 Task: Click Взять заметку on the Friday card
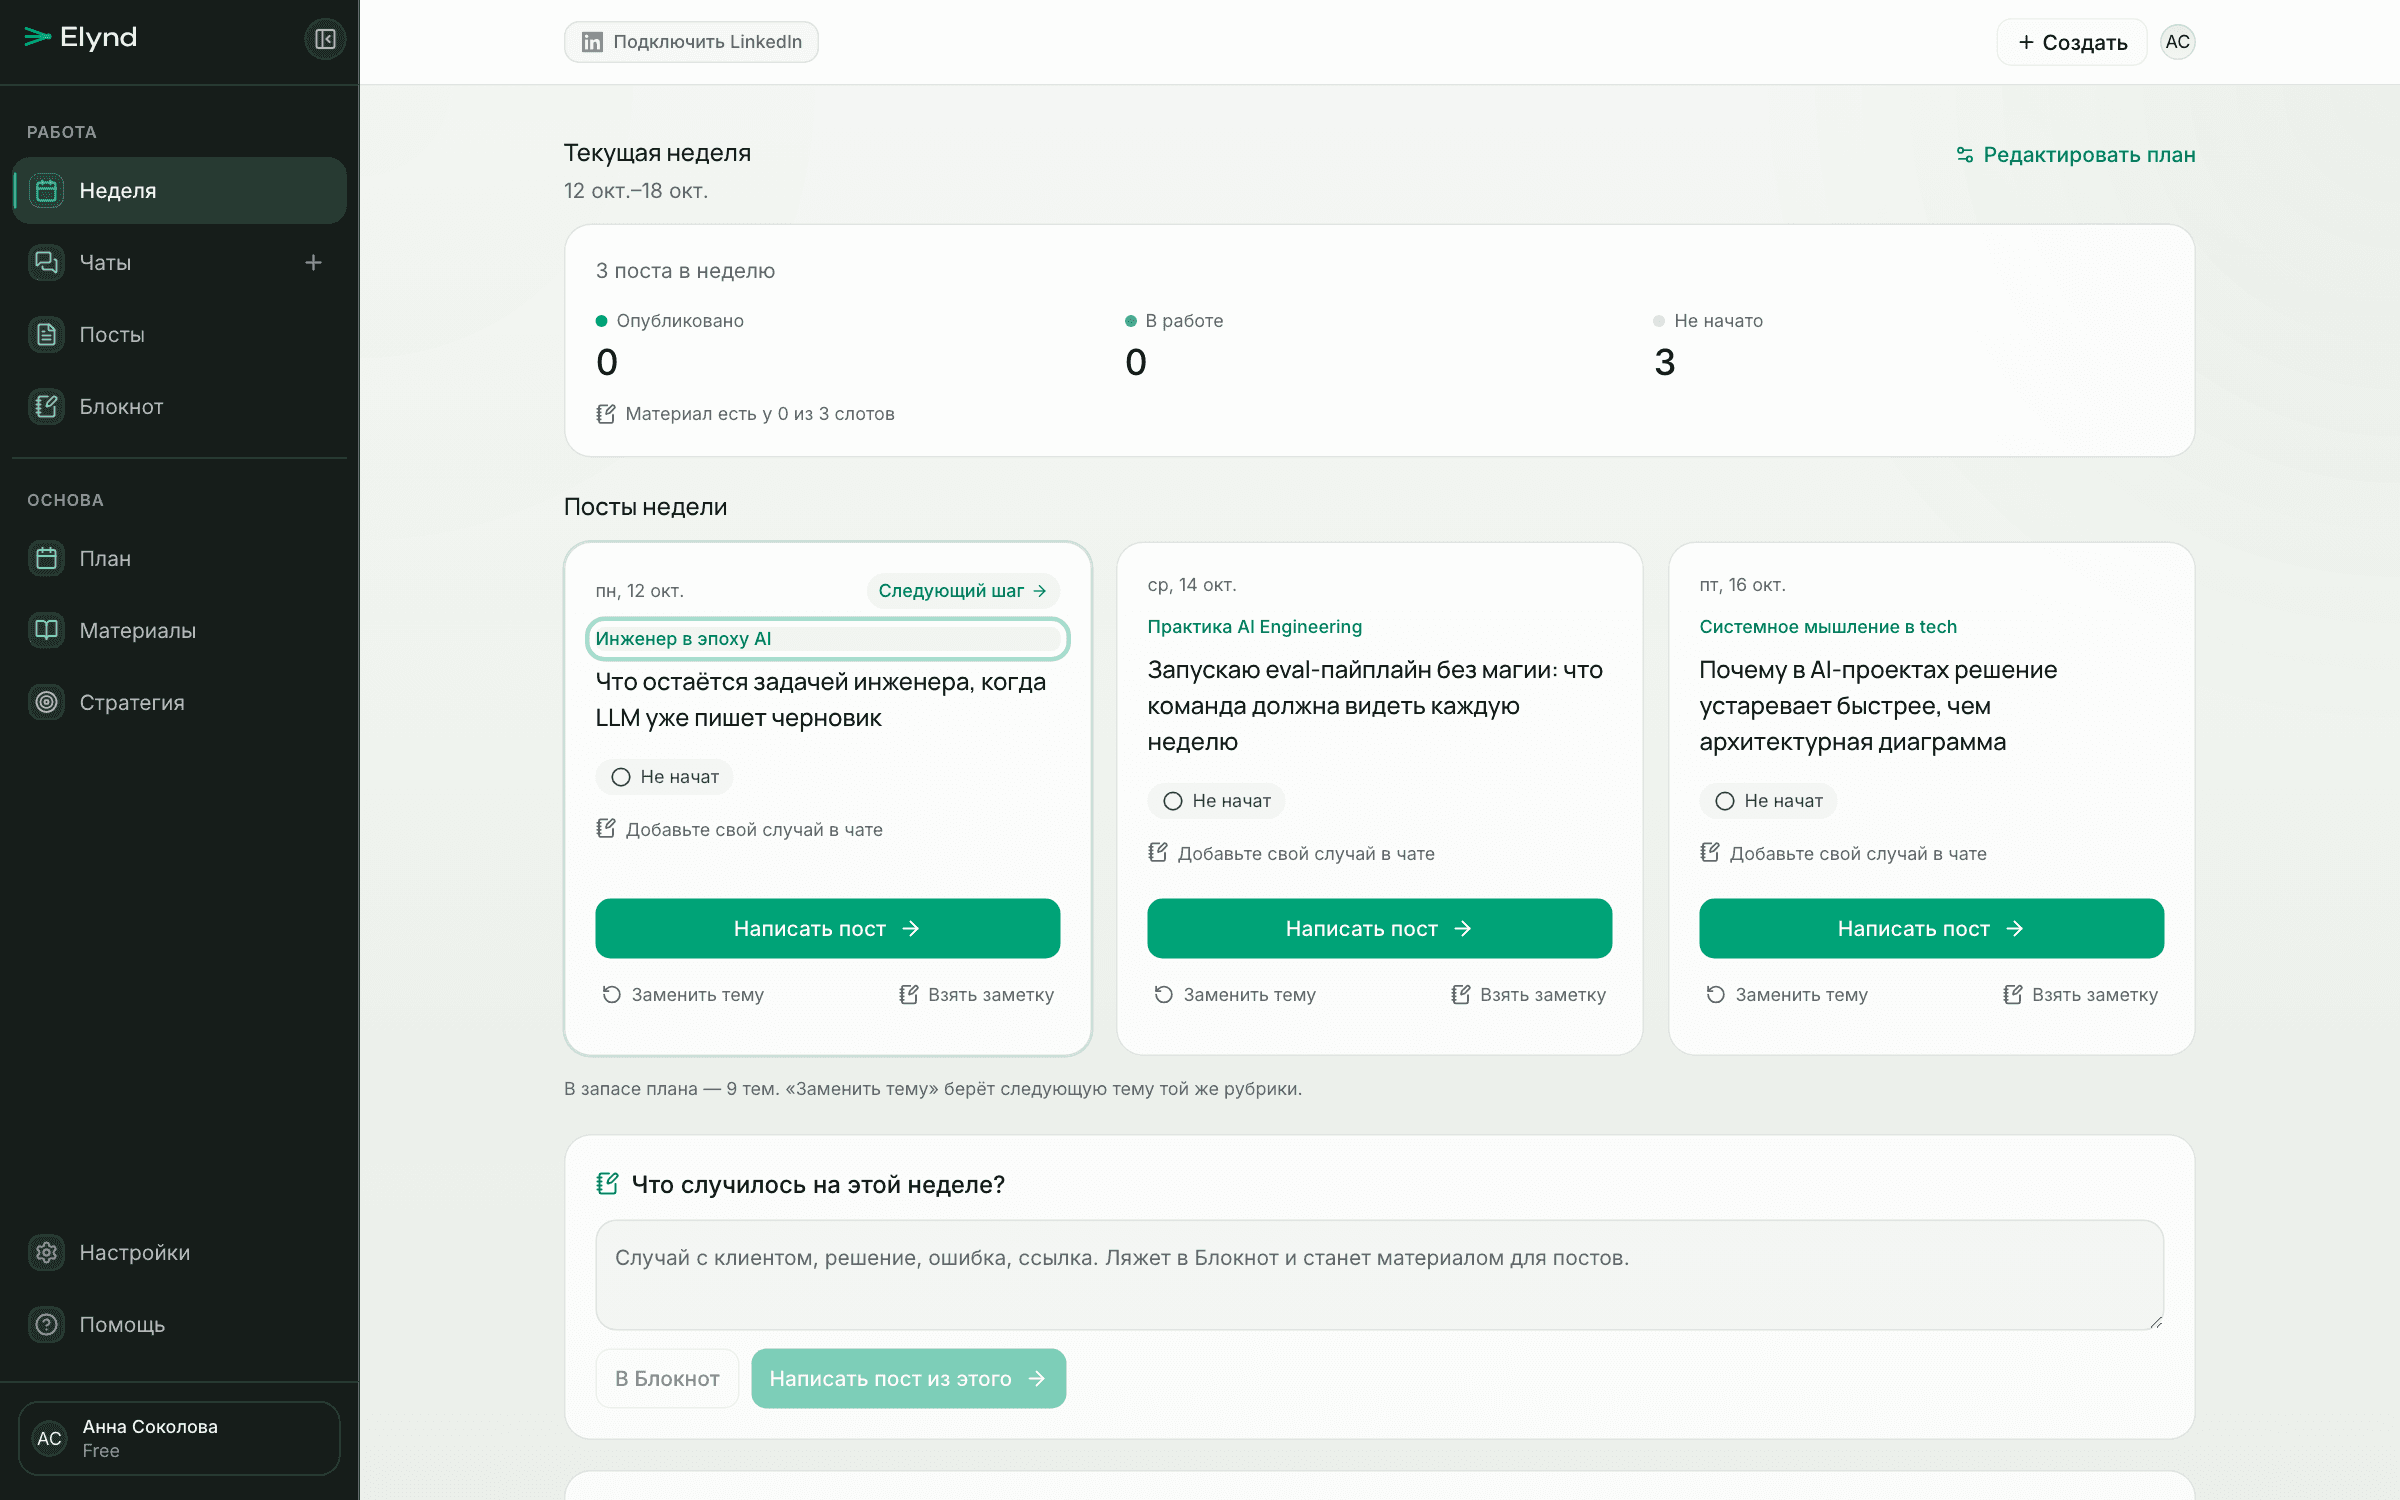(x=2081, y=995)
